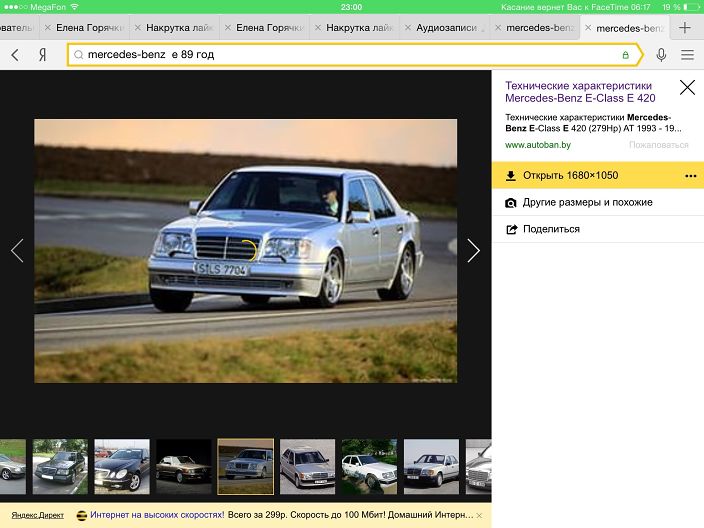Tap the microphone voice search icon
This screenshot has height=528, width=704.
(x=661, y=55)
